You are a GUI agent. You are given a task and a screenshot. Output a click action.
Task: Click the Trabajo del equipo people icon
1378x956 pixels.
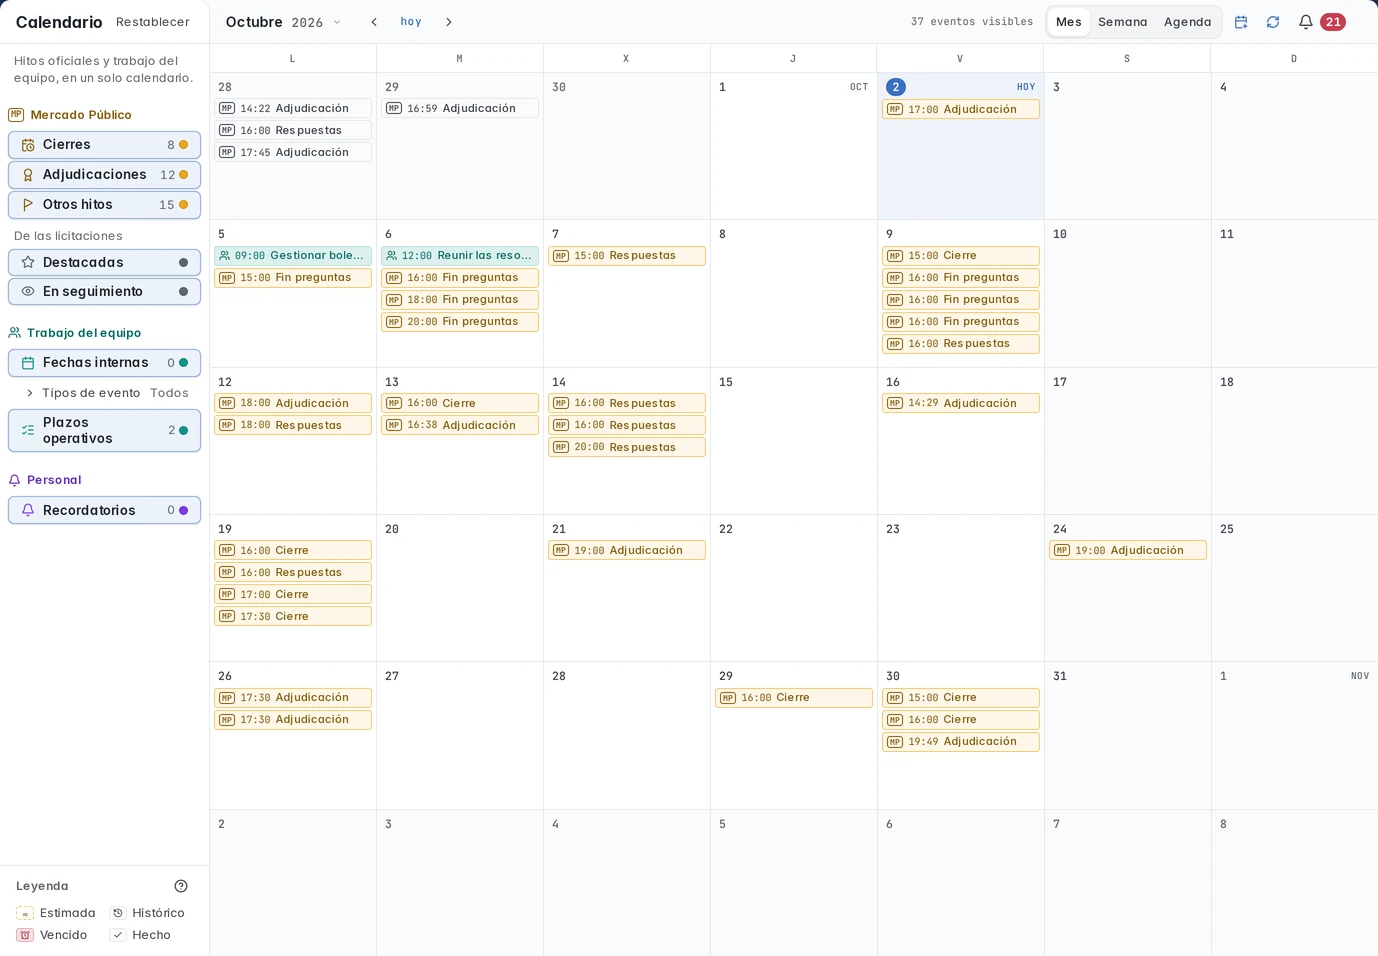click(15, 333)
